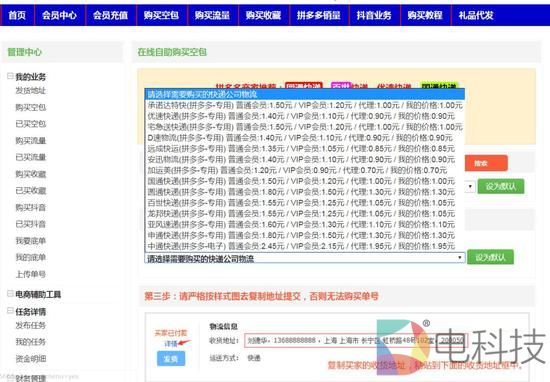Viewport: 550px width, 382px height.
Task: Click the orange 搜索 button
Action: (486, 163)
